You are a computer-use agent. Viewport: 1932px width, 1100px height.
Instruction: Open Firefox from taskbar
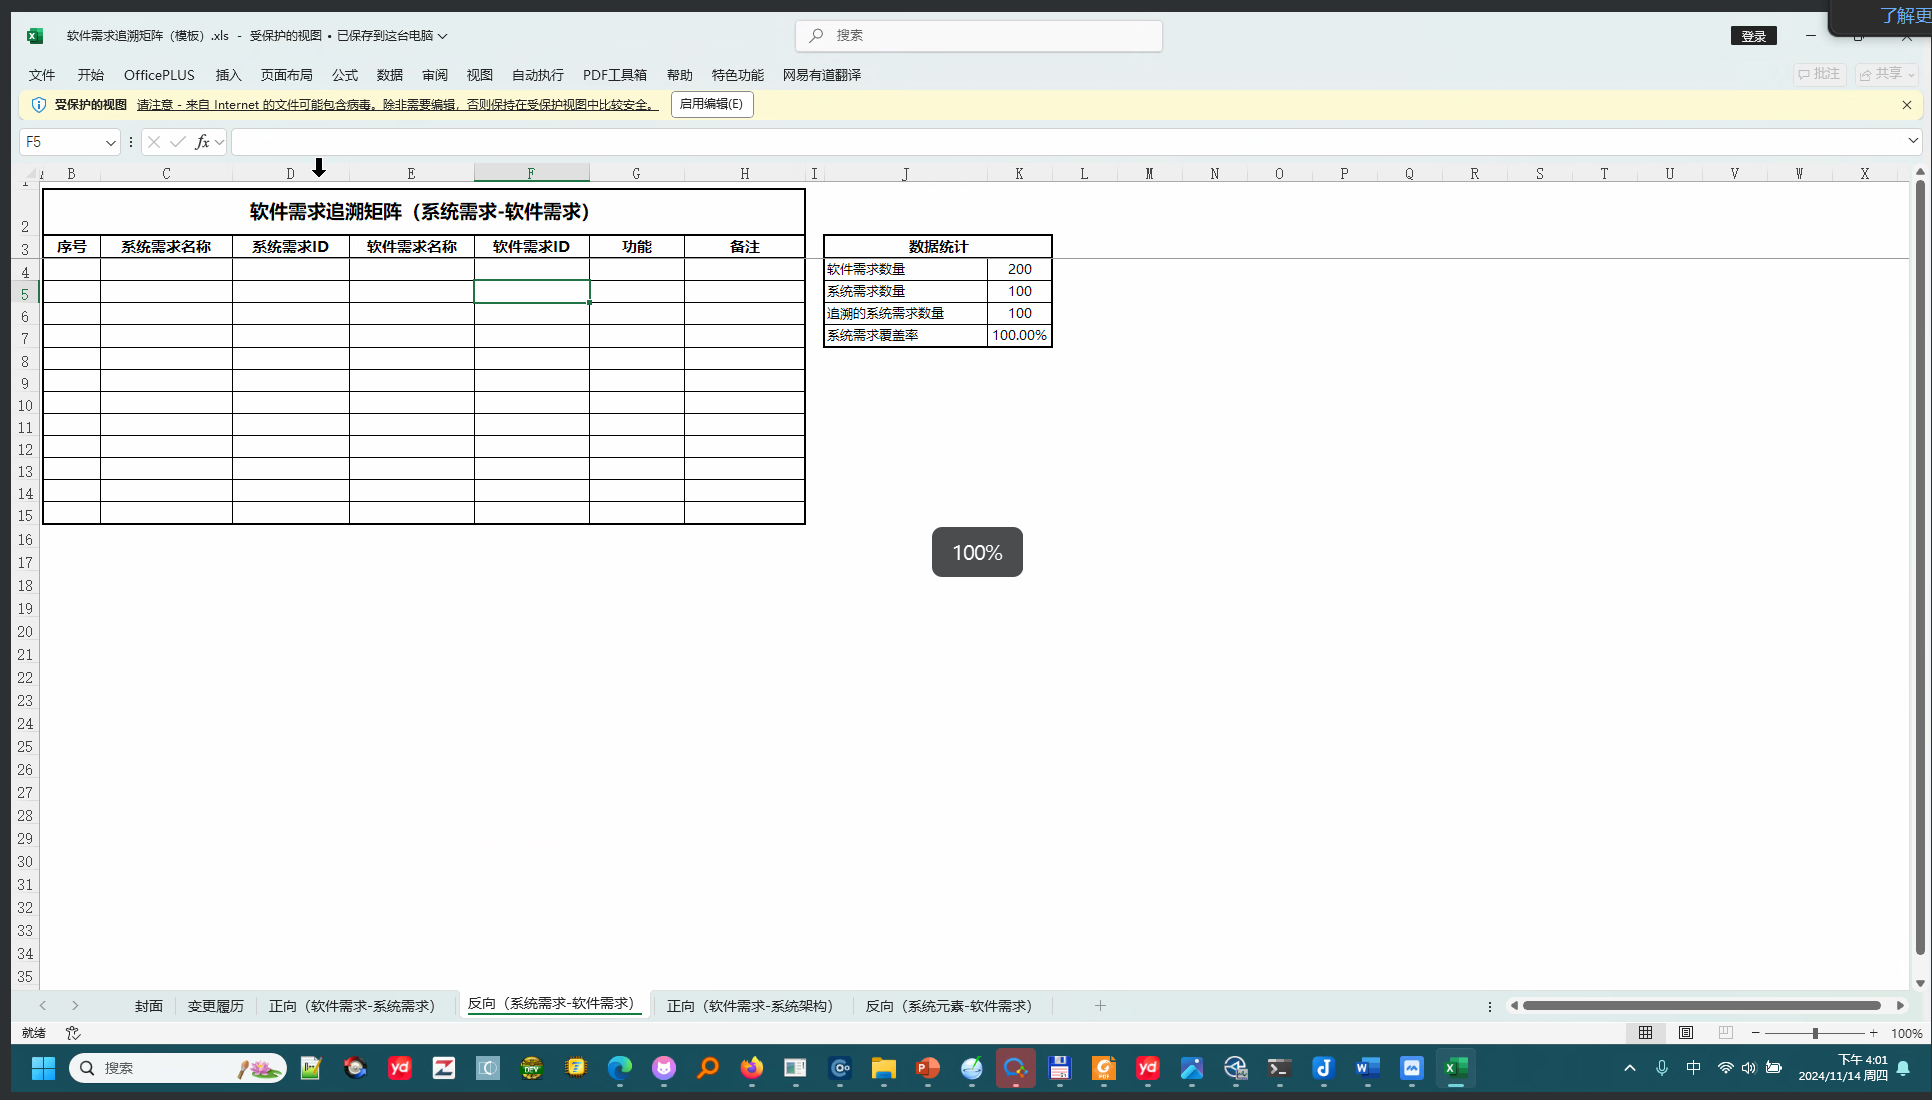point(752,1068)
